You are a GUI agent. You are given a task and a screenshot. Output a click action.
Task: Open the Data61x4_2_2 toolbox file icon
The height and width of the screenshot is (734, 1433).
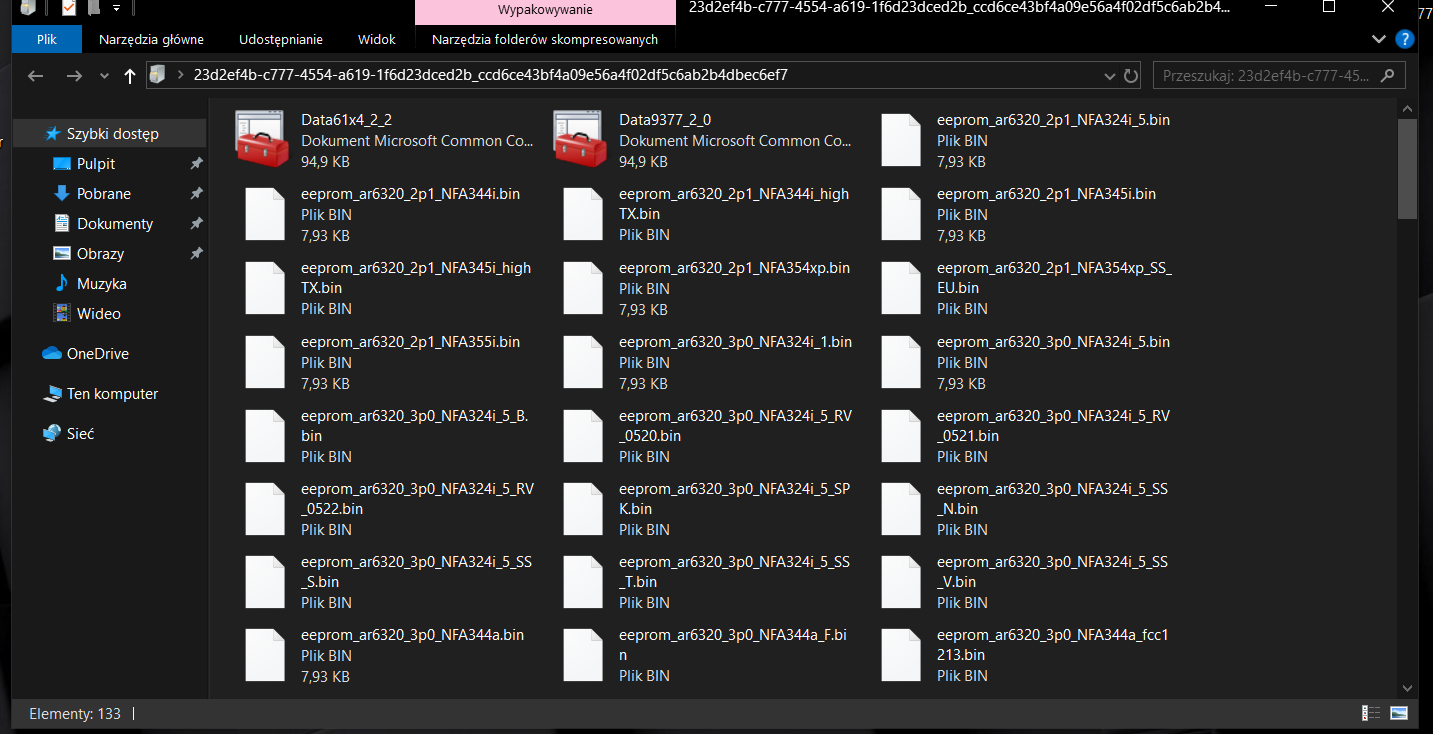[261, 139]
